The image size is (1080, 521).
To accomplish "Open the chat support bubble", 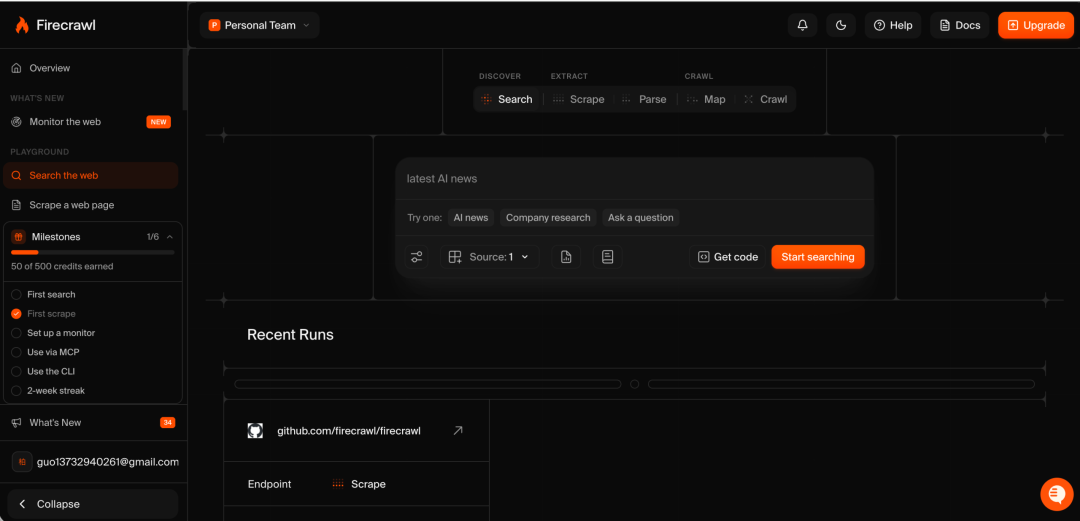I will pos(1056,493).
